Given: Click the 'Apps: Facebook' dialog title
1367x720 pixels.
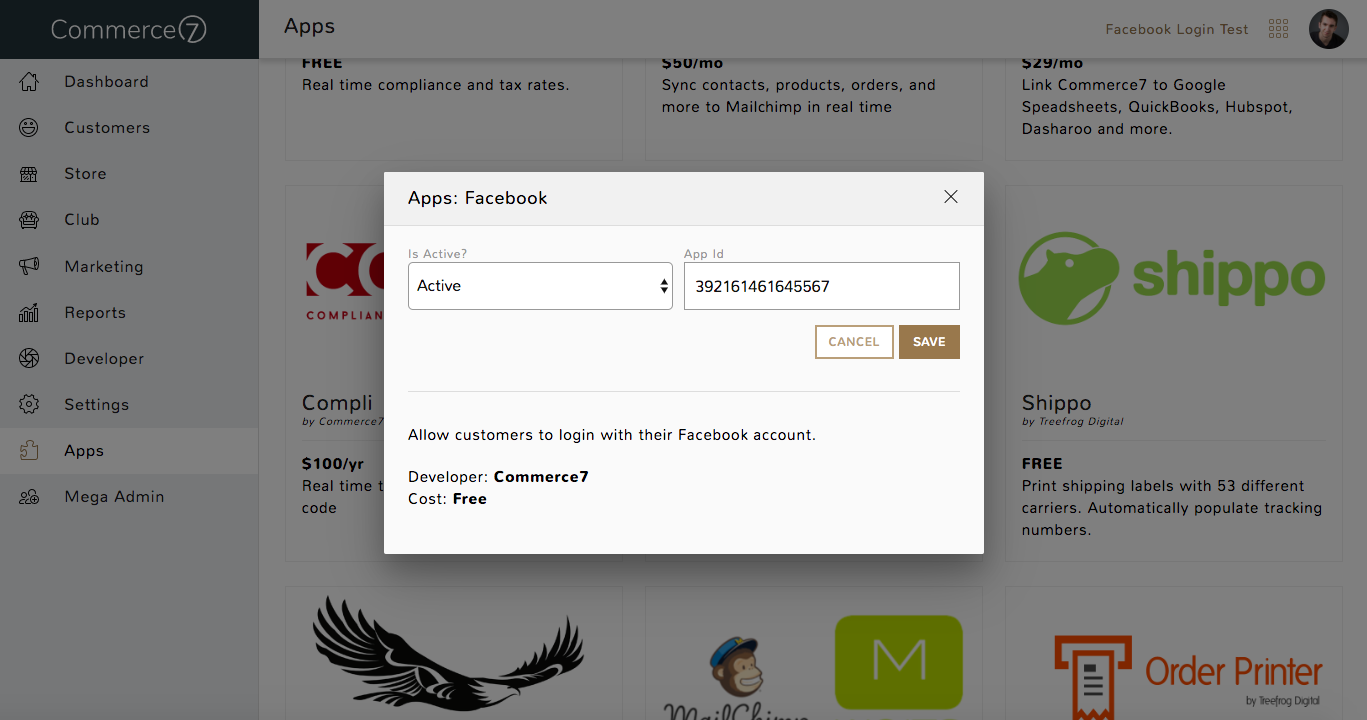Looking at the screenshot, I should click(477, 198).
